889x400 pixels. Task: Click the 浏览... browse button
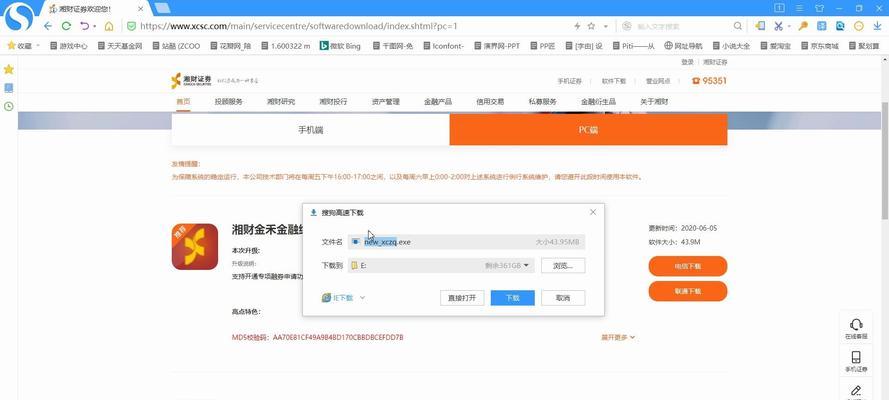pos(562,265)
